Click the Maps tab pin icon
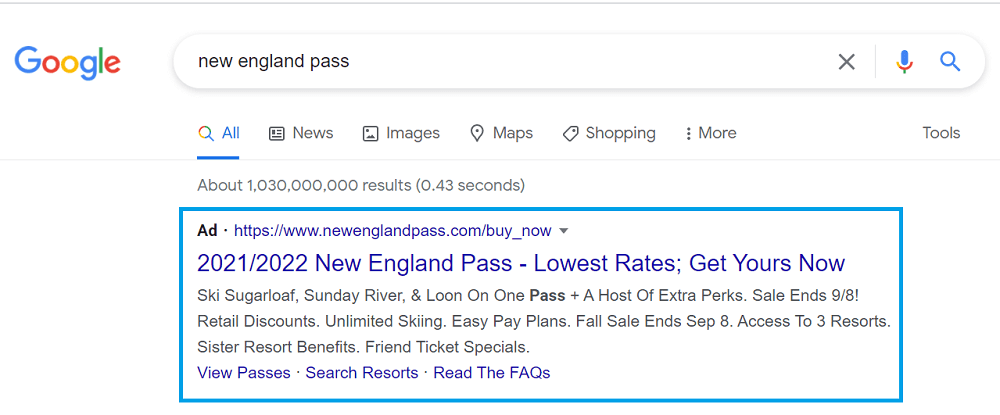 click(x=476, y=133)
